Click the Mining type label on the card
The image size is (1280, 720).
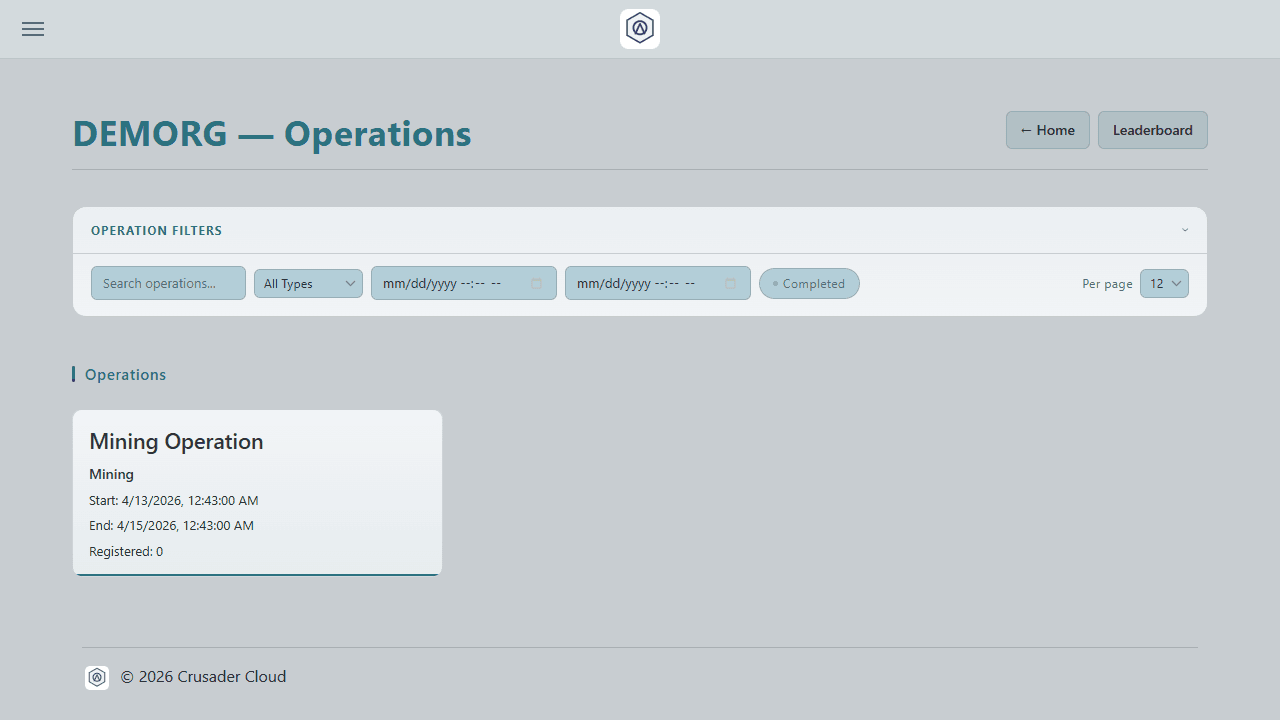point(111,474)
